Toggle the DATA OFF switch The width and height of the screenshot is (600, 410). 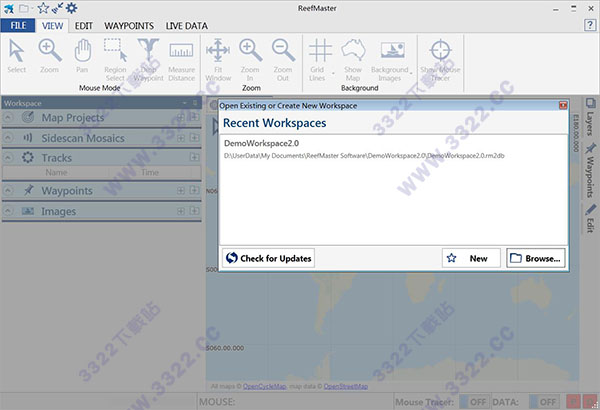click(543, 402)
